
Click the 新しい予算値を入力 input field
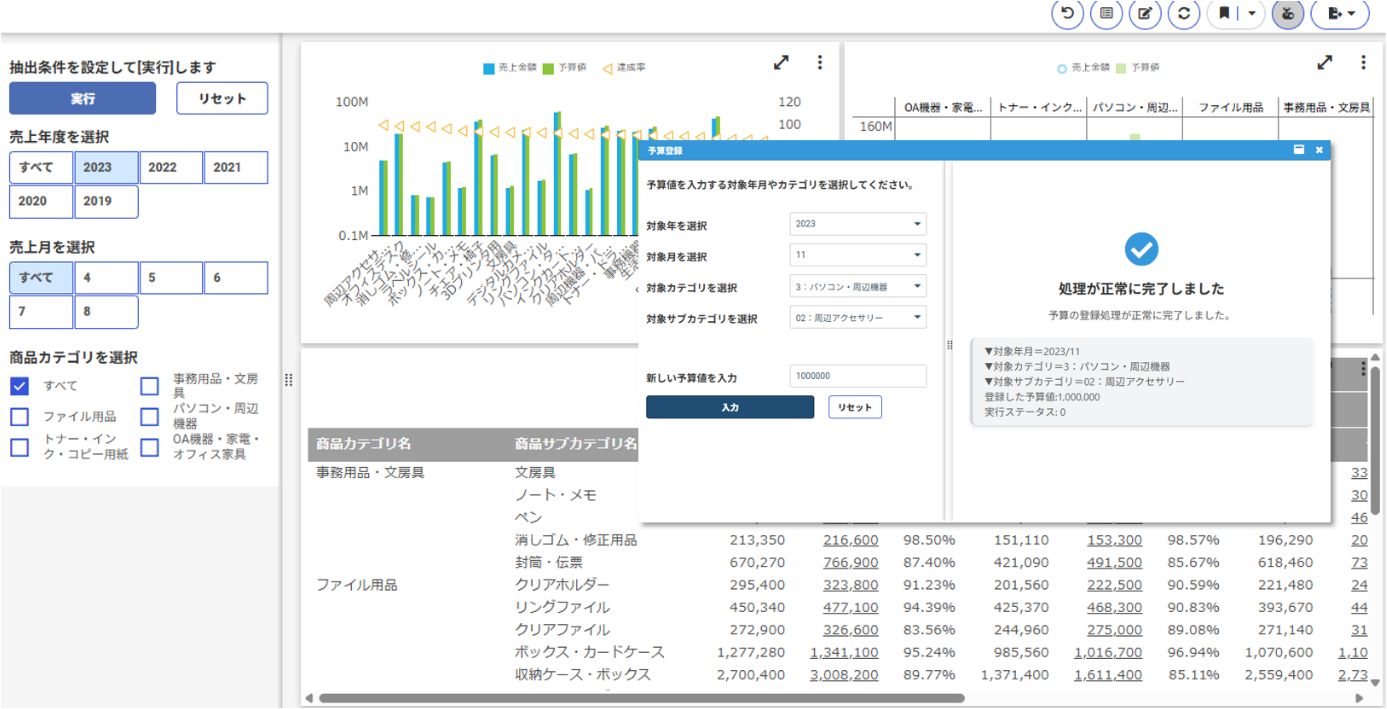858,376
